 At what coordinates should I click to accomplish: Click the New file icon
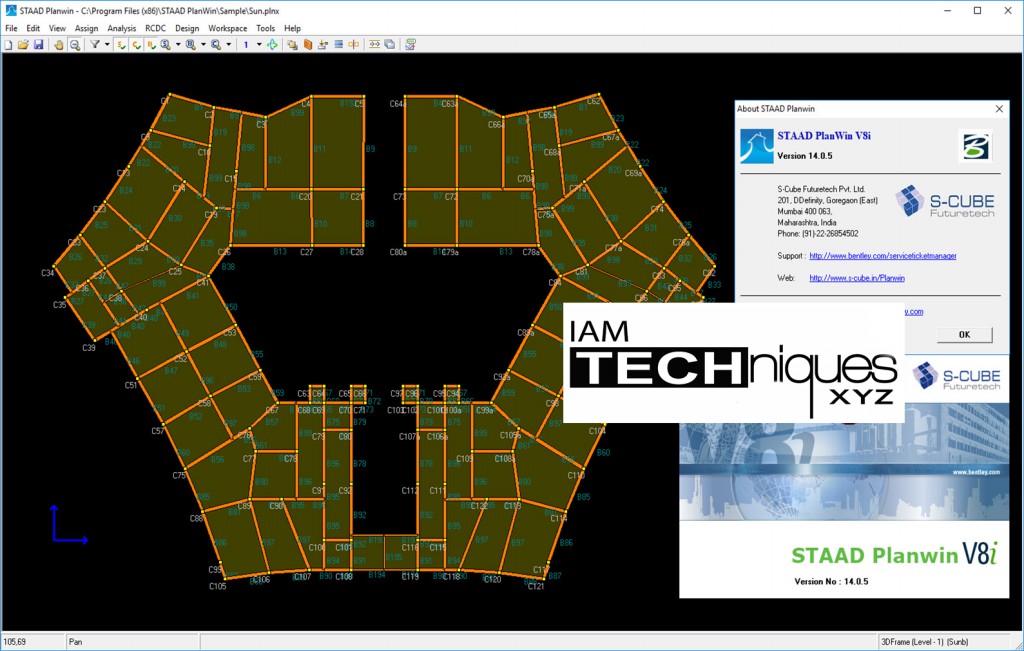tap(8, 44)
